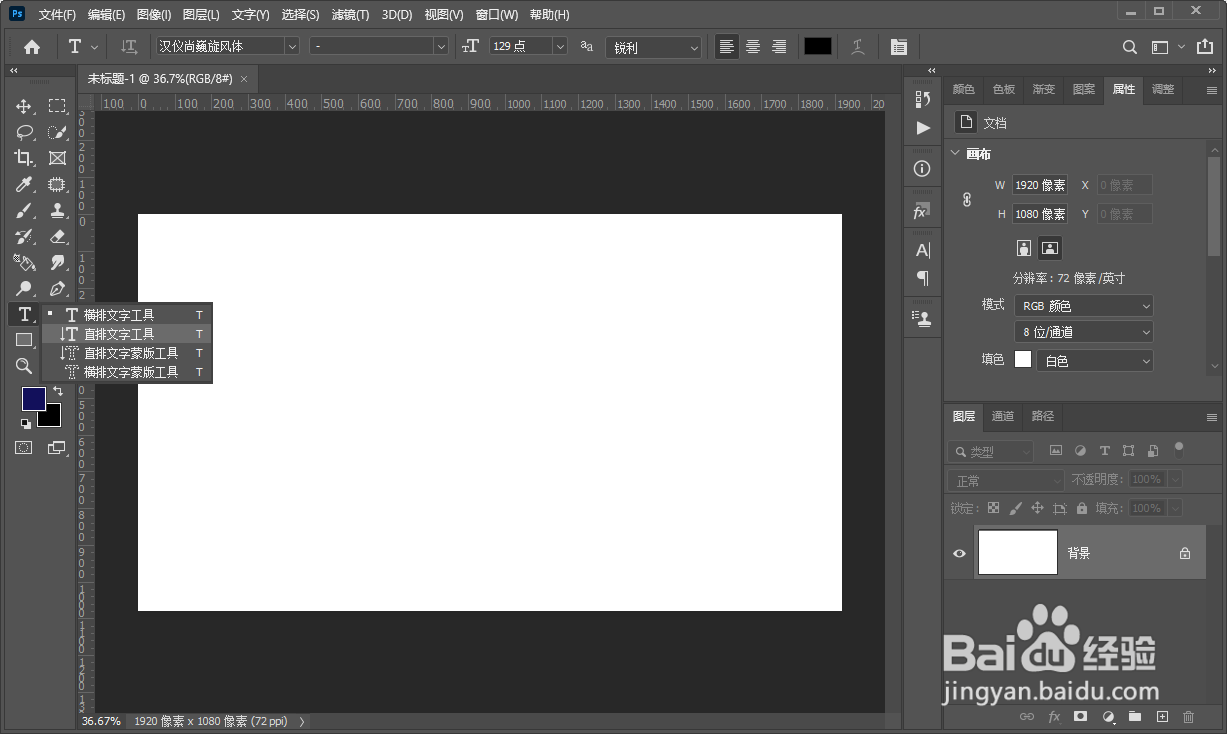
Task: Create warped text icon
Action: click(858, 46)
